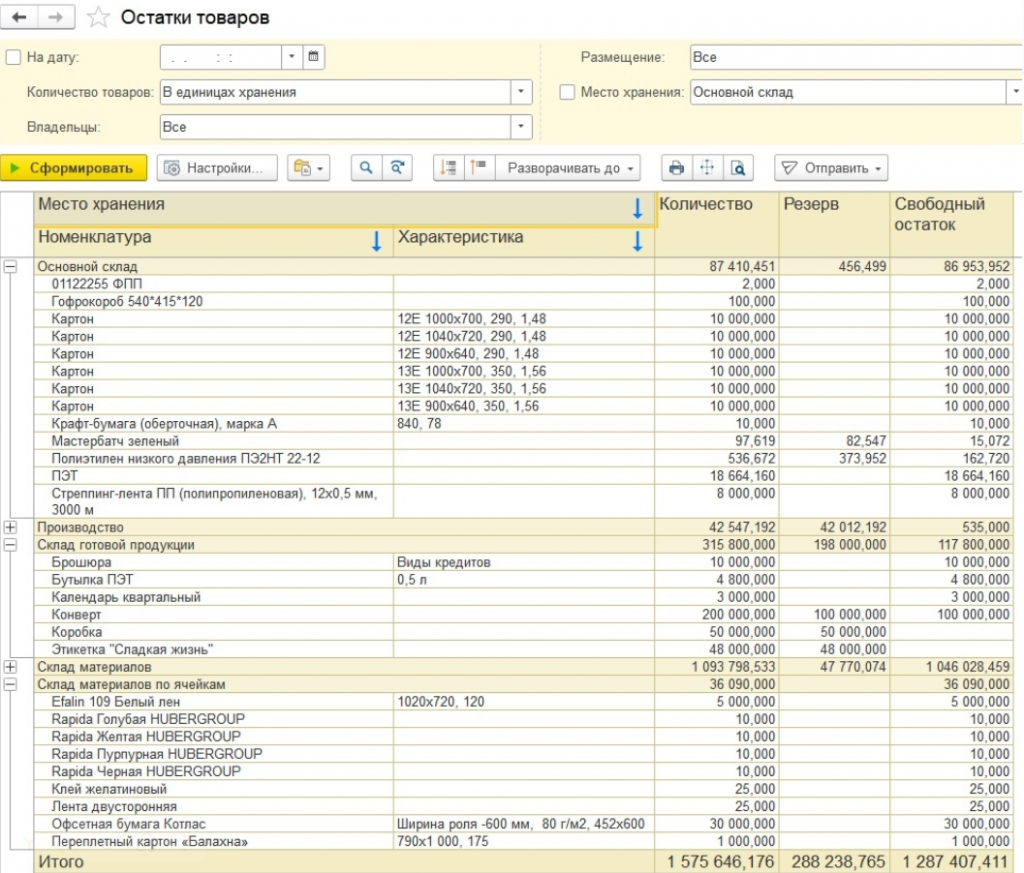Click the Find next icon in toolbar
The image size is (1024, 873).
coord(396,168)
